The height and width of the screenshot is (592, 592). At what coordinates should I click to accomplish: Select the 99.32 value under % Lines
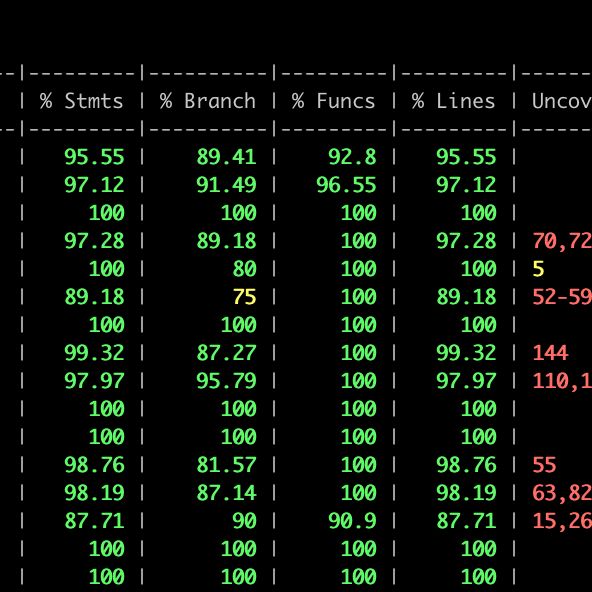coord(466,353)
